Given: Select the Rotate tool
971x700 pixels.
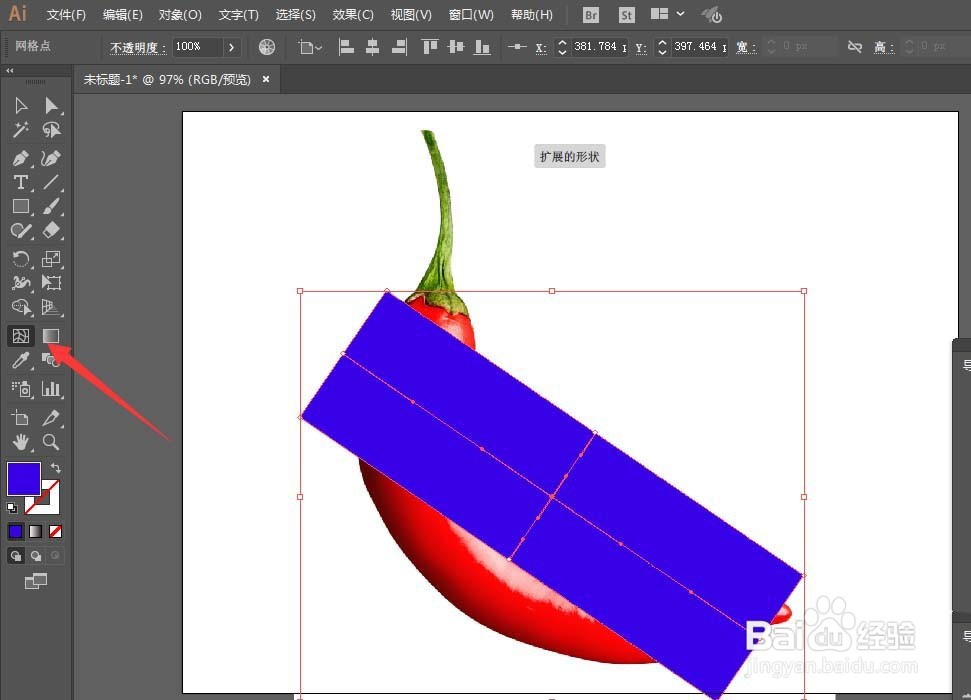Looking at the screenshot, I should 20,259.
